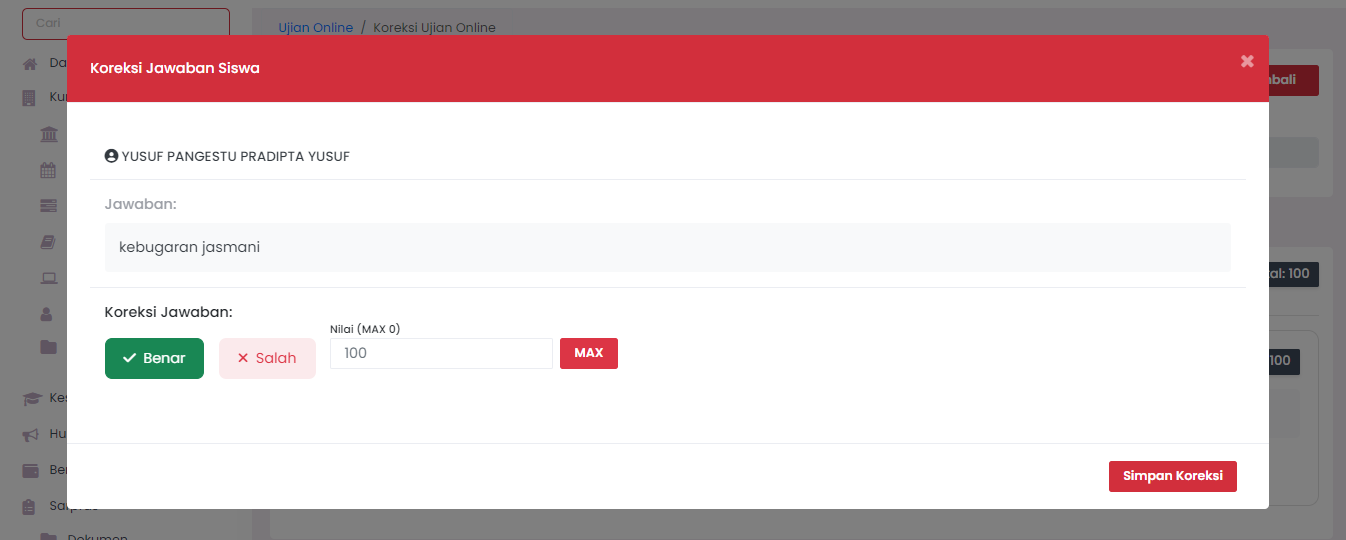Select the calendar icon in sidebar

[48, 170]
